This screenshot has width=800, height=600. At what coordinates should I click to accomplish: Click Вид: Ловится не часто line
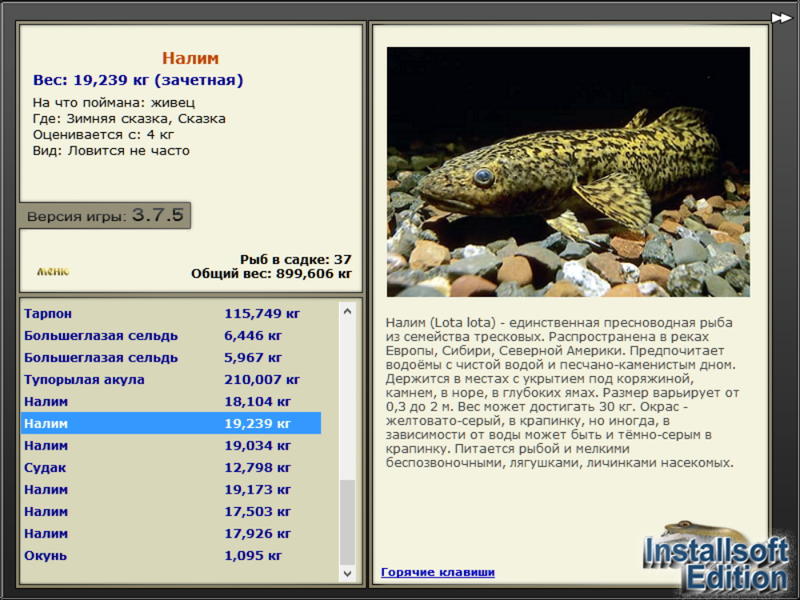[x=111, y=151]
